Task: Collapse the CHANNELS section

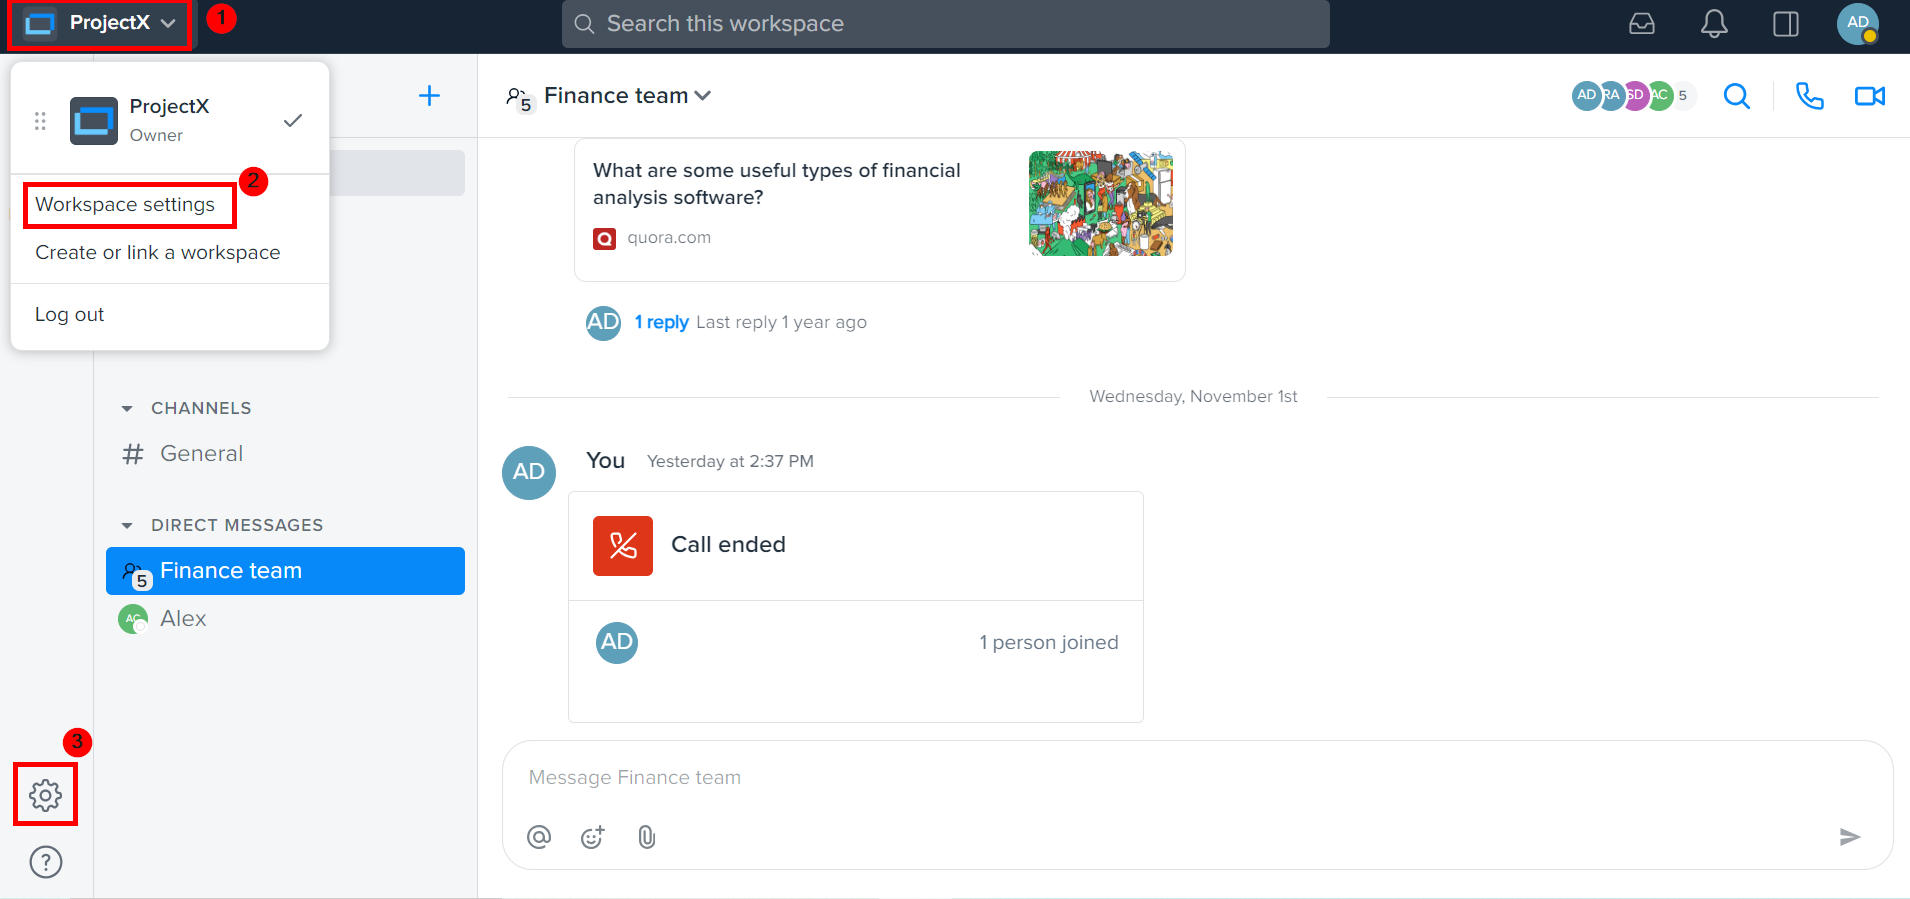Action: pyautogui.click(x=127, y=408)
